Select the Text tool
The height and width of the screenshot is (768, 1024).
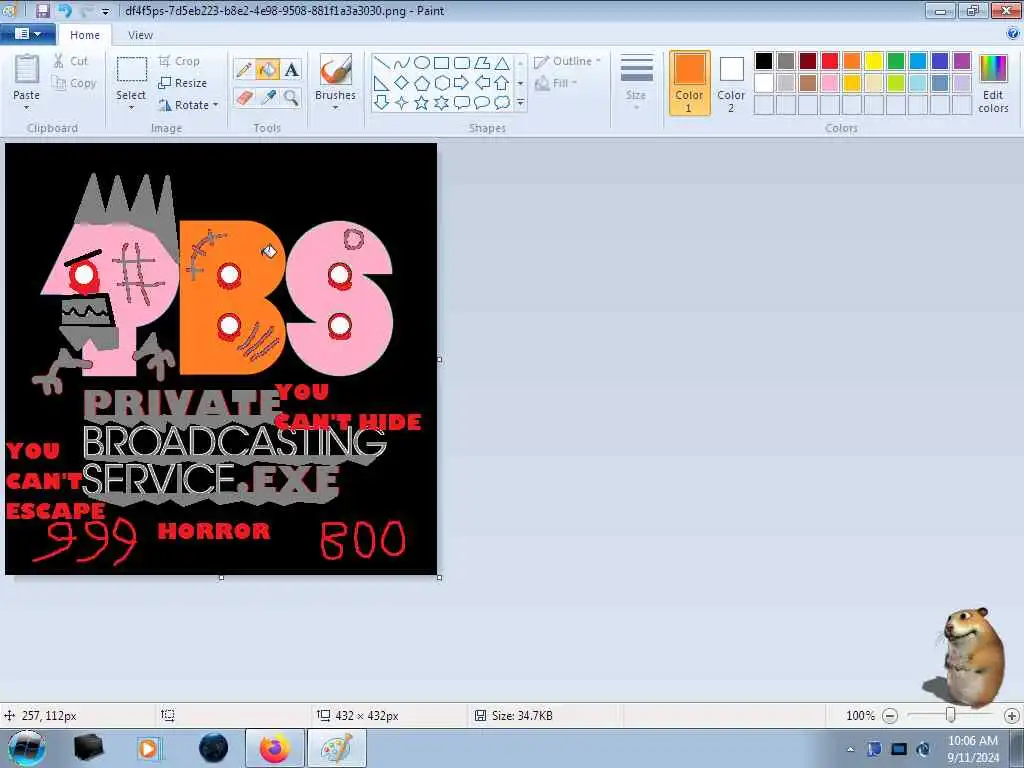tap(291, 69)
